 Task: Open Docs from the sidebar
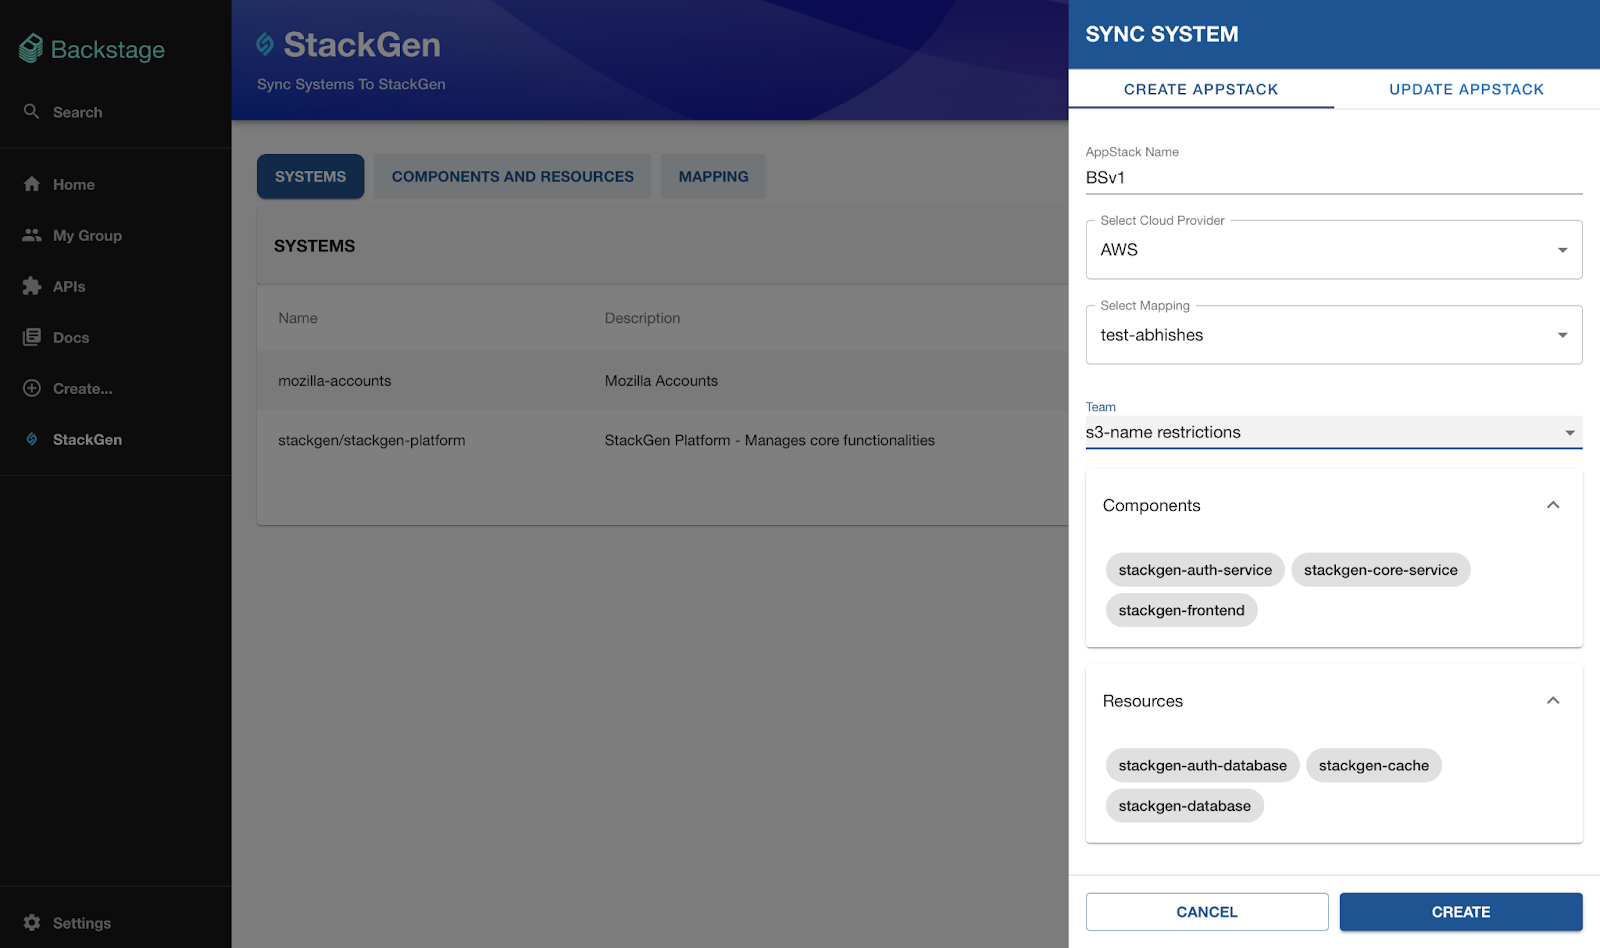point(115,337)
